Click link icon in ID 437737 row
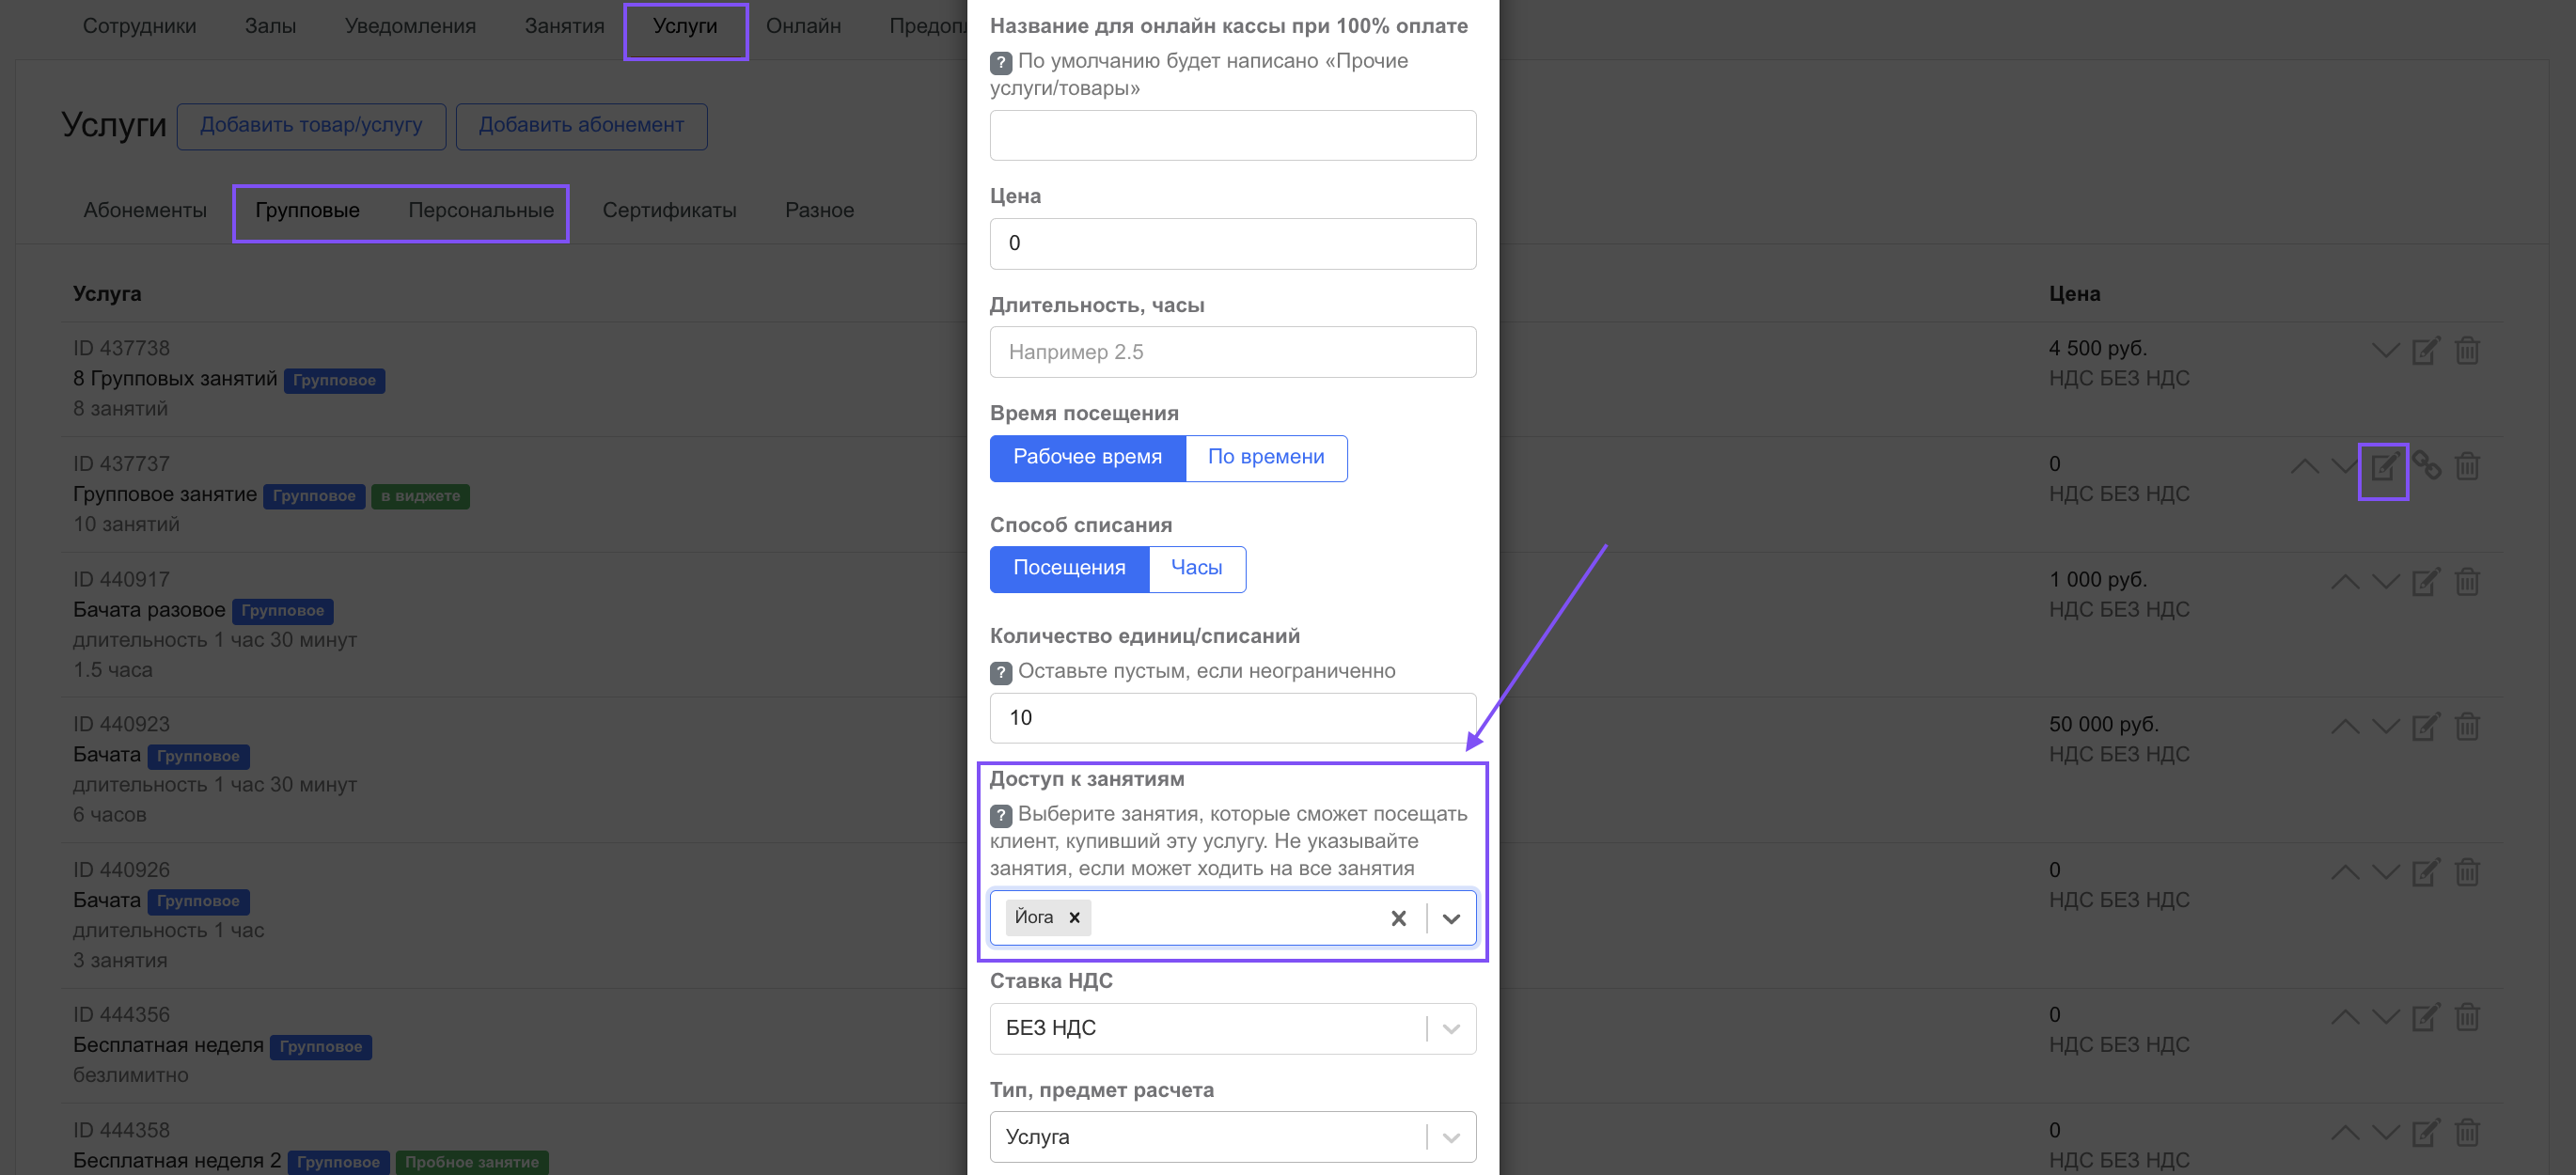The width and height of the screenshot is (2576, 1175). 2427,466
